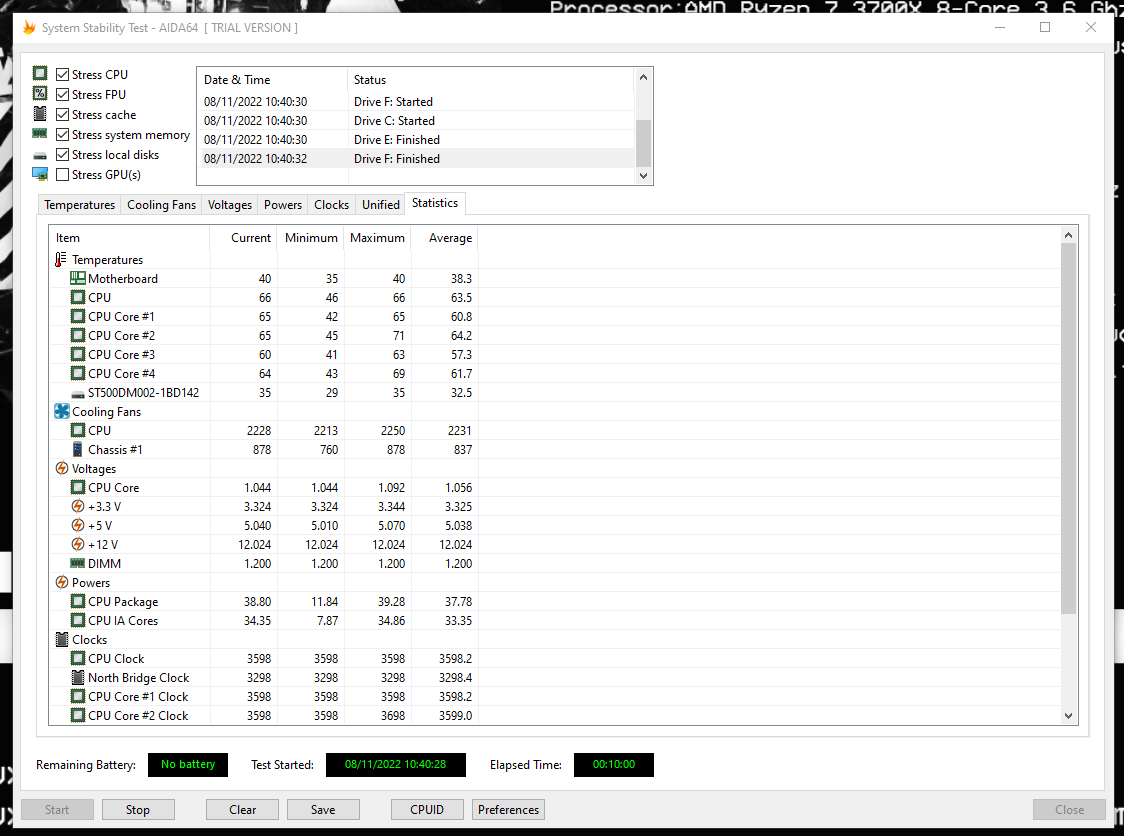Select the 'Drive E: Finished' log entry
Viewport: 1124px width, 836px height.
tap(416, 140)
